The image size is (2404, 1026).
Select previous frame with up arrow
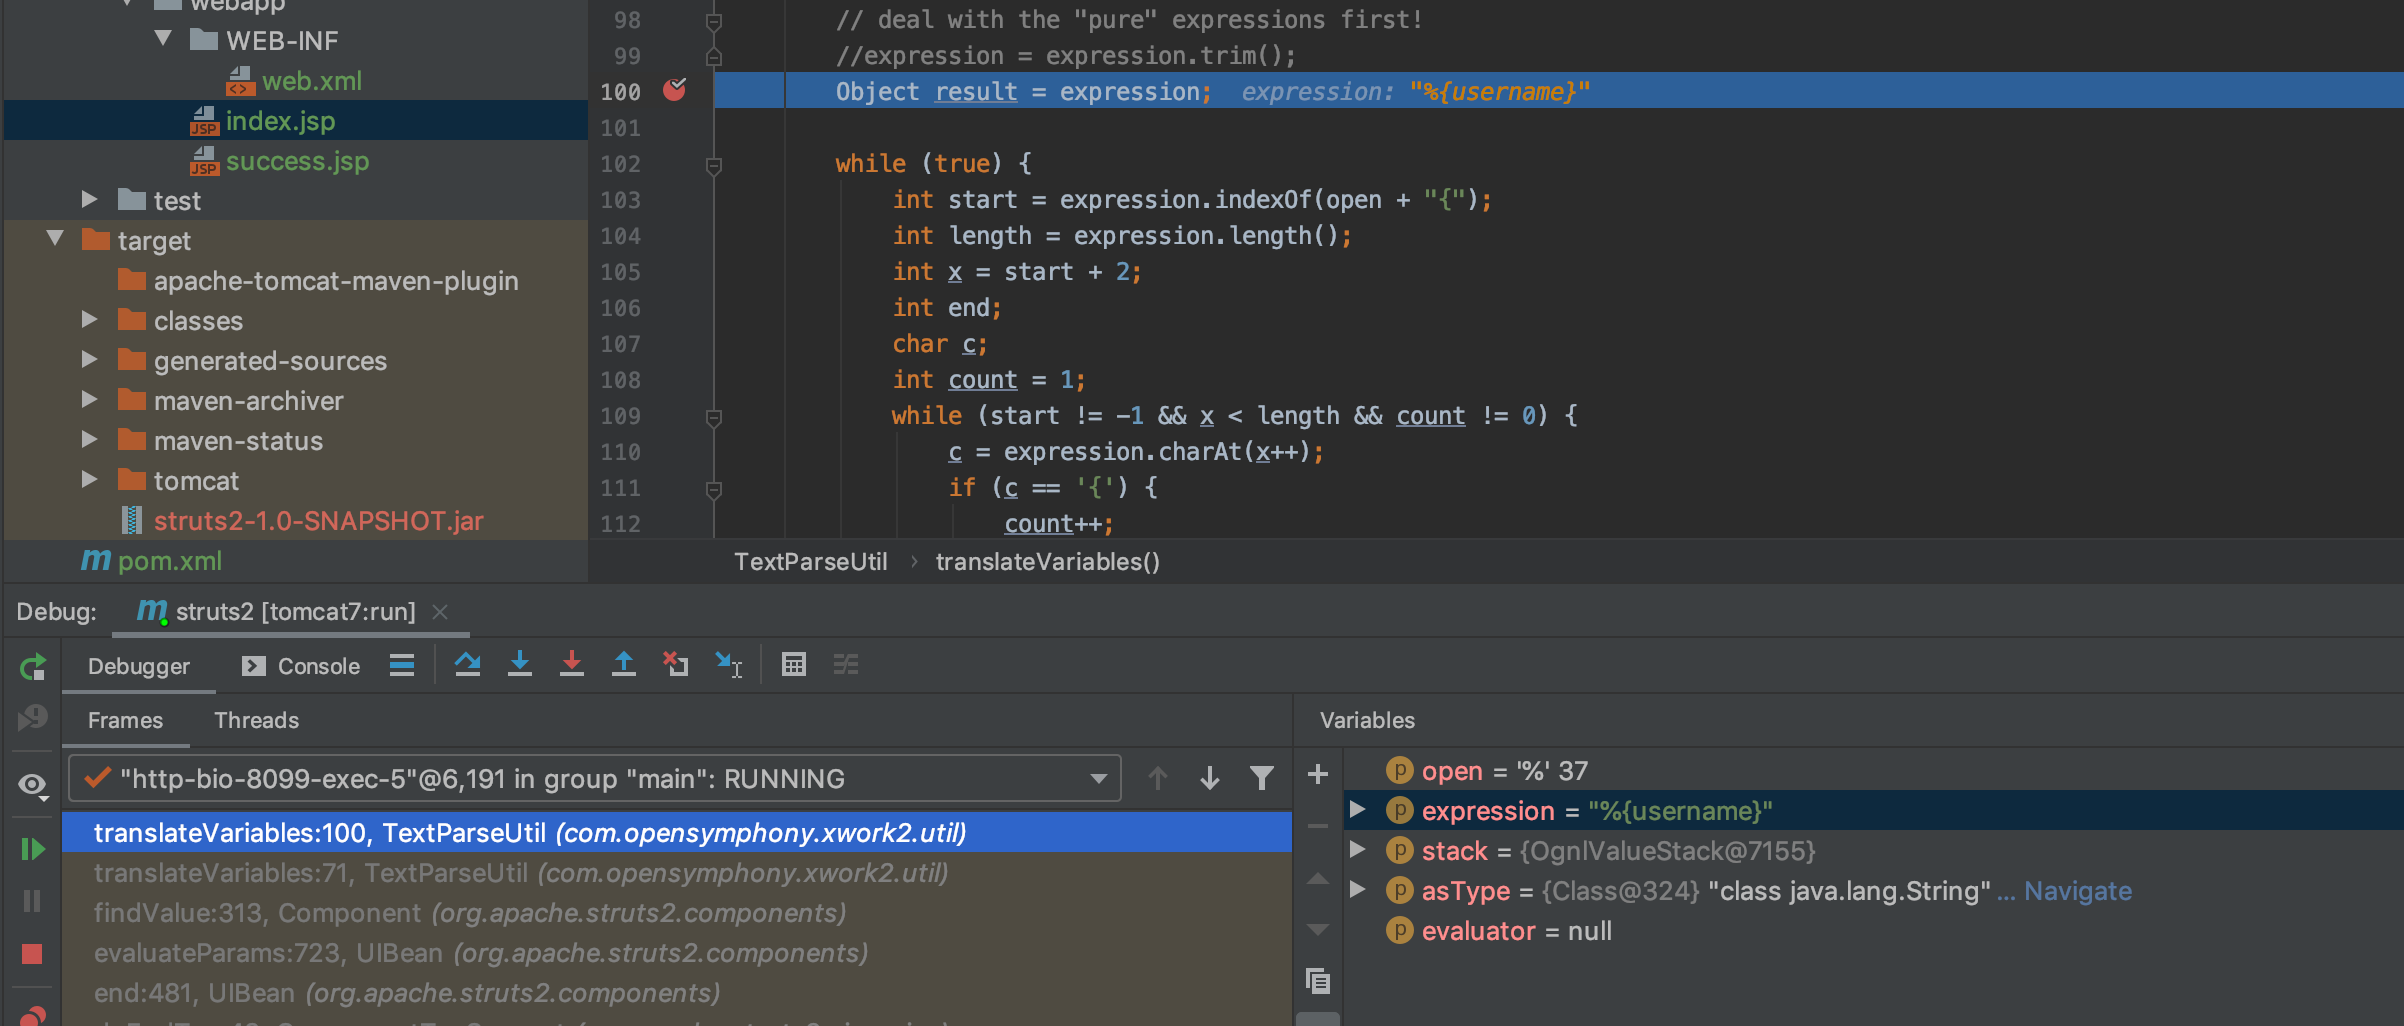(1158, 778)
